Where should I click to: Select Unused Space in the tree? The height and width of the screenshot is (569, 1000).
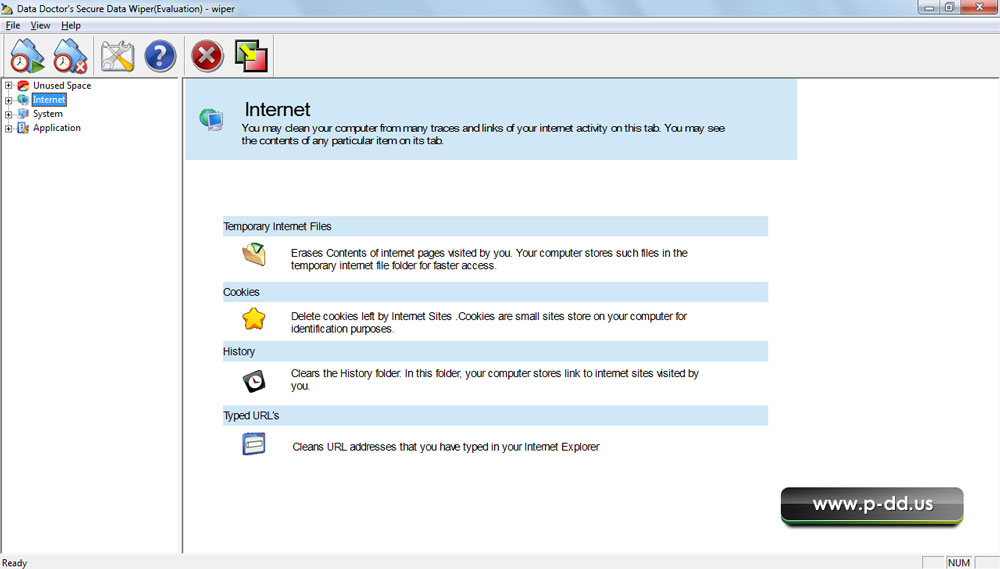click(62, 85)
